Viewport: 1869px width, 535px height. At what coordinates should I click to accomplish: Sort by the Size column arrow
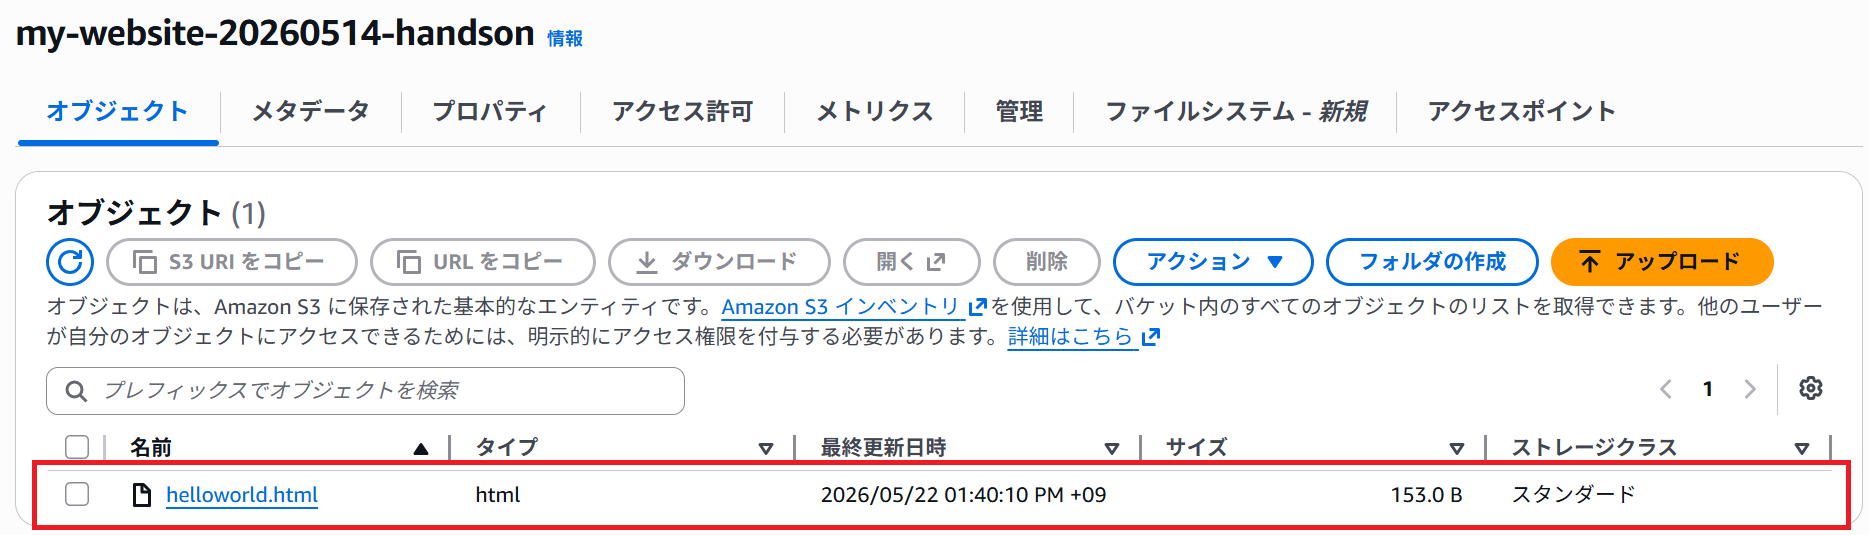(x=1457, y=449)
